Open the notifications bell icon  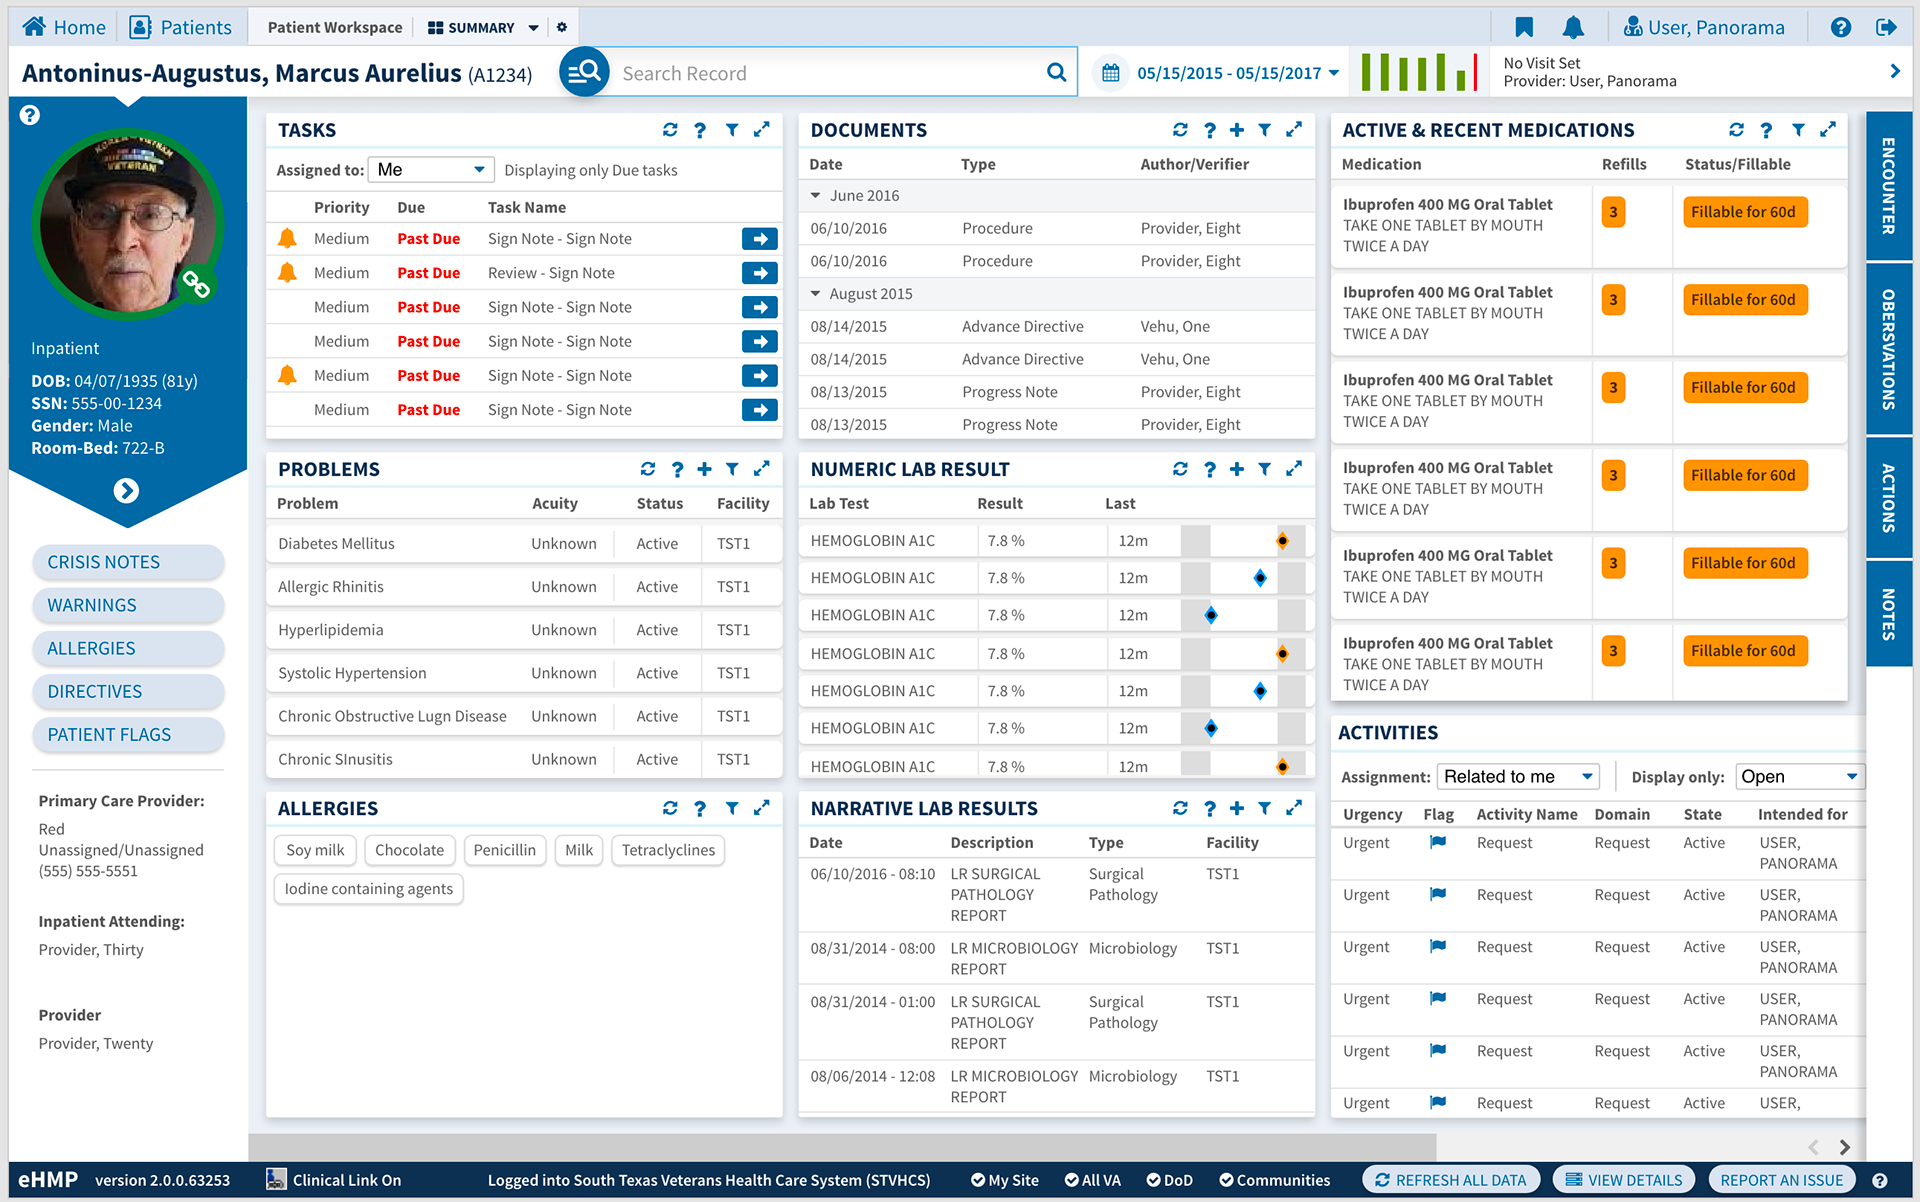coord(1573,27)
